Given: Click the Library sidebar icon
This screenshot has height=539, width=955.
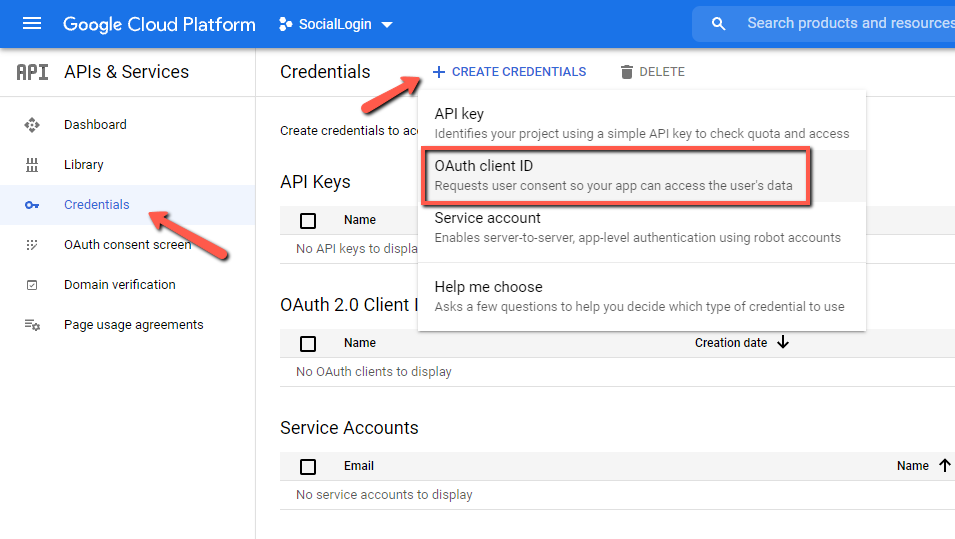Looking at the screenshot, I should pyautogui.click(x=32, y=165).
